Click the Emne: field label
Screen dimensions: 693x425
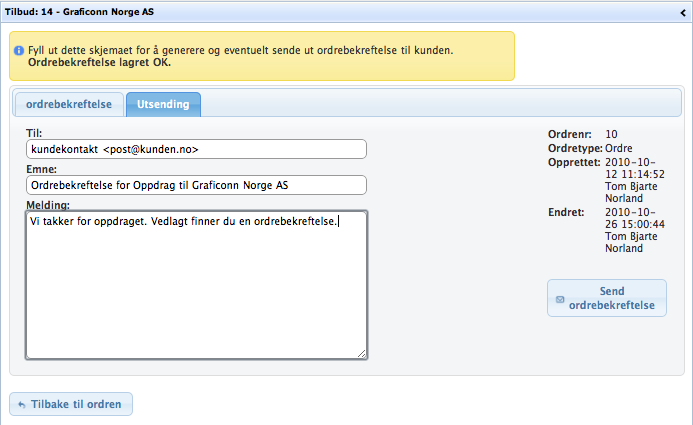pos(43,170)
